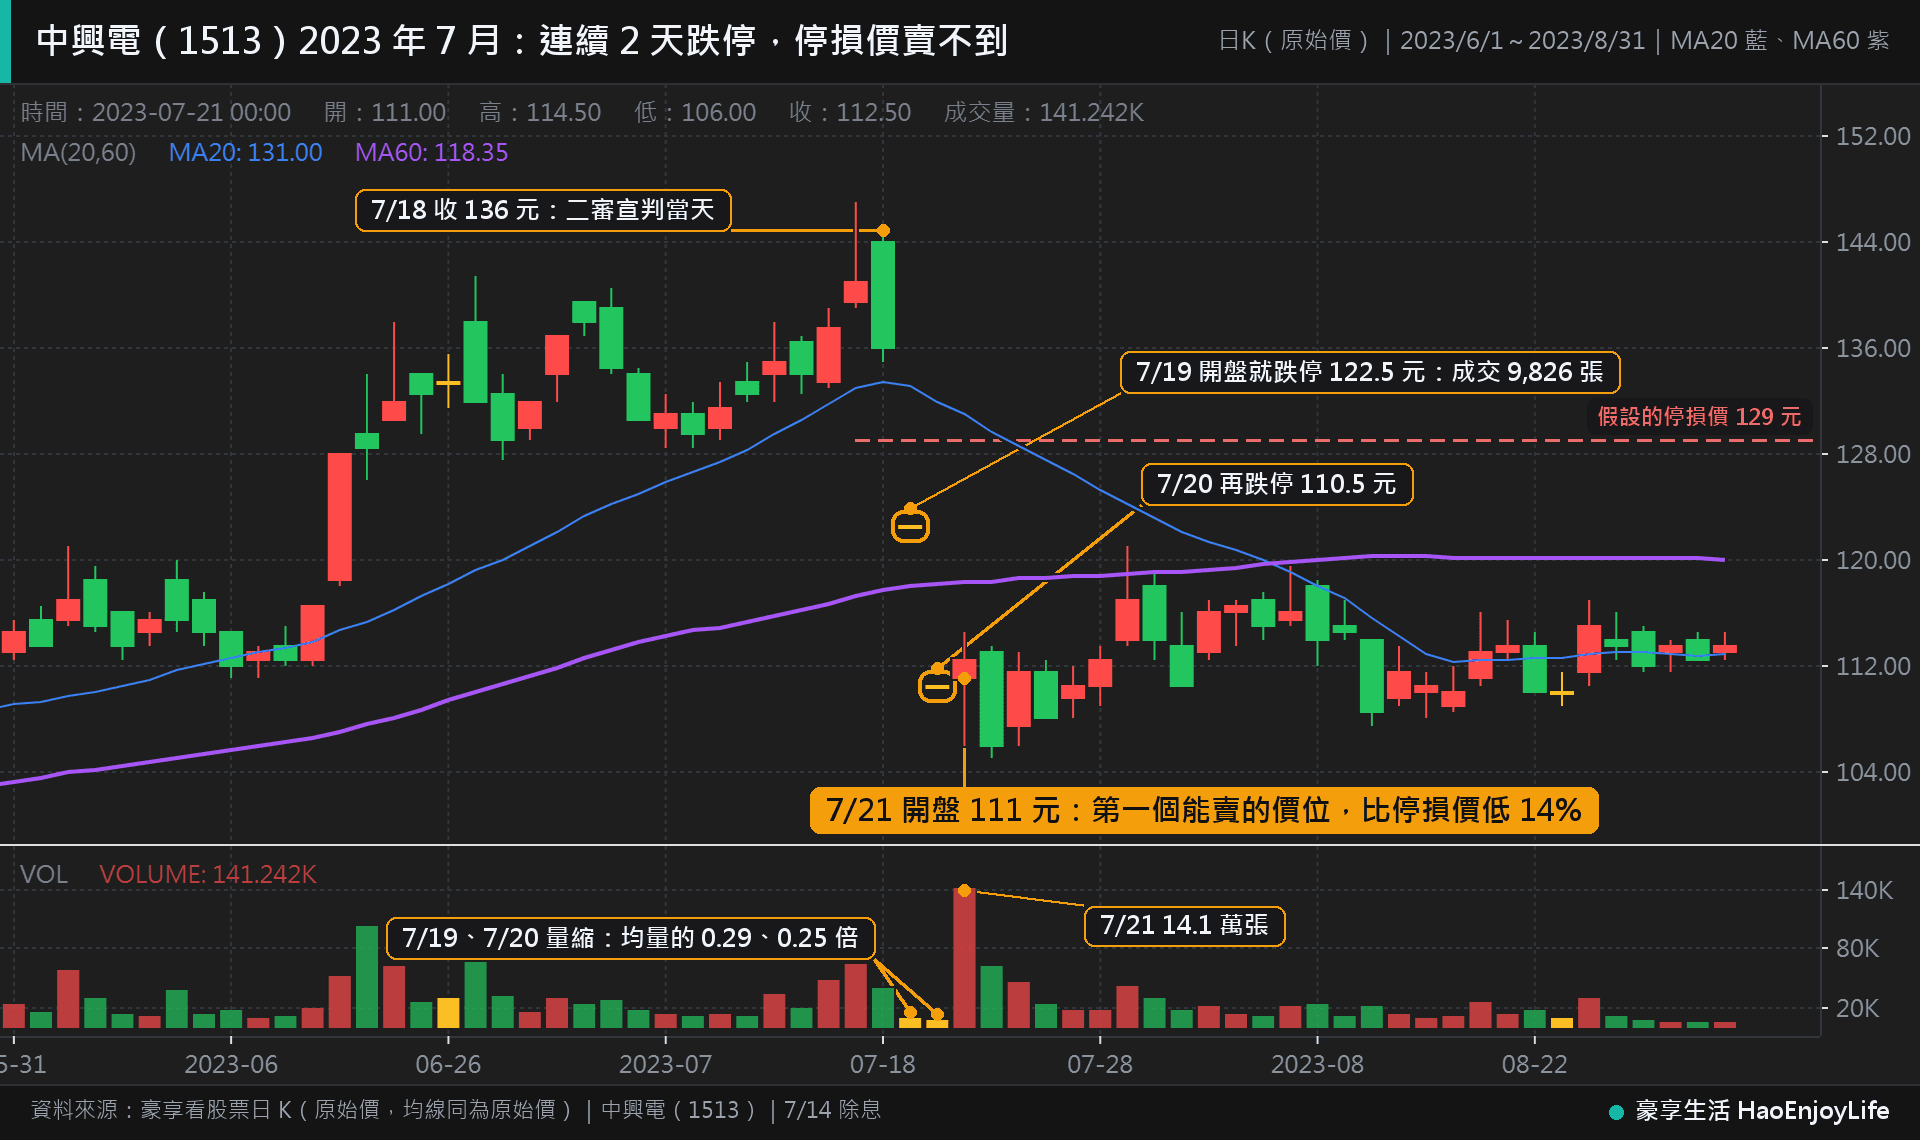Click the 07-18 date axis label
Image resolution: width=1920 pixels, height=1140 pixels.
click(883, 1064)
